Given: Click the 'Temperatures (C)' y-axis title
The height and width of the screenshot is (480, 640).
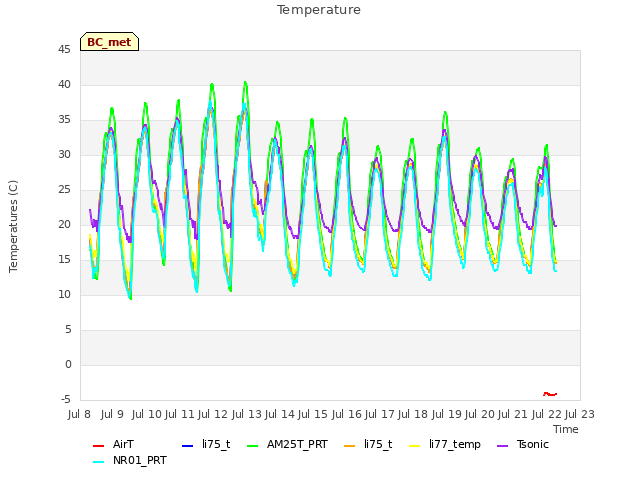Looking at the screenshot, I should coord(13,226).
